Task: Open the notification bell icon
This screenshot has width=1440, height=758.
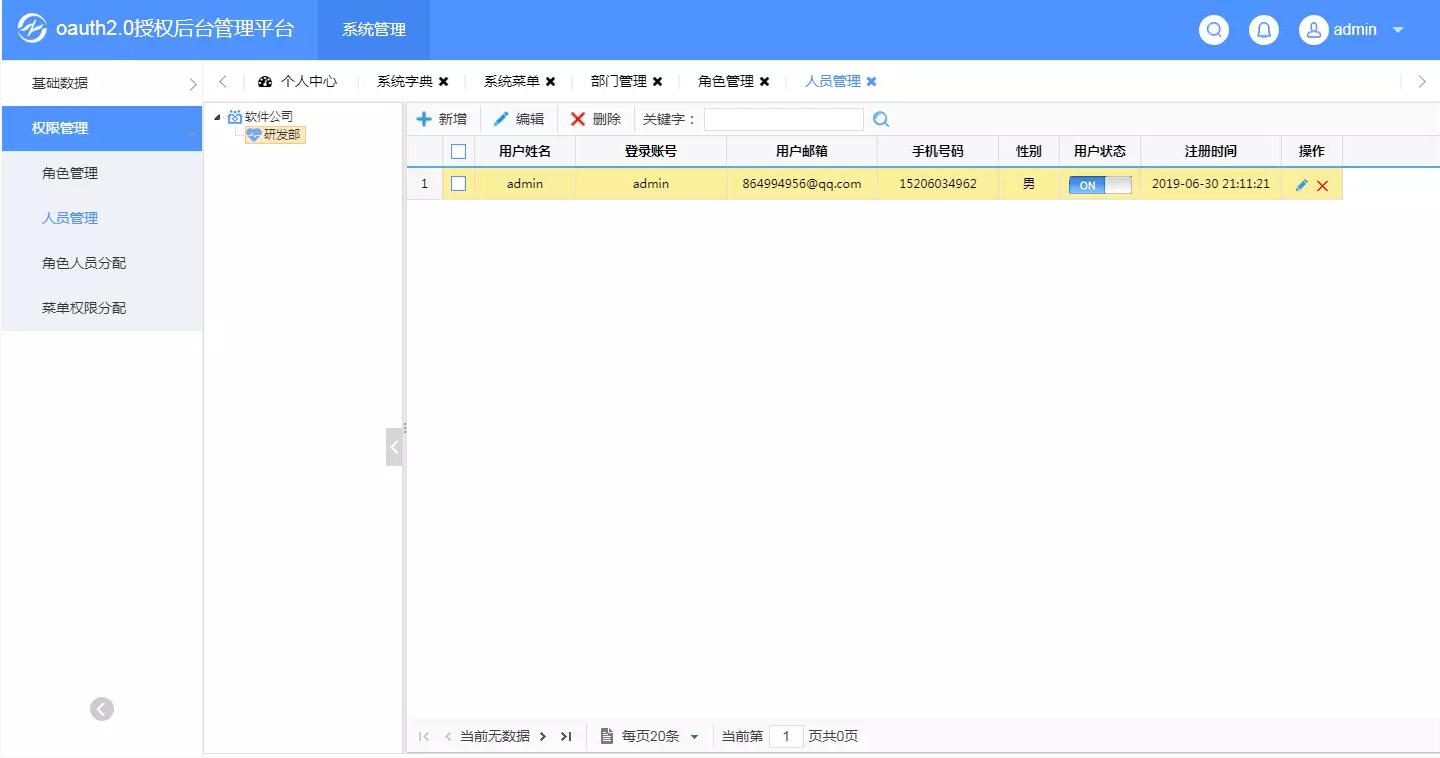Action: coord(1264,30)
